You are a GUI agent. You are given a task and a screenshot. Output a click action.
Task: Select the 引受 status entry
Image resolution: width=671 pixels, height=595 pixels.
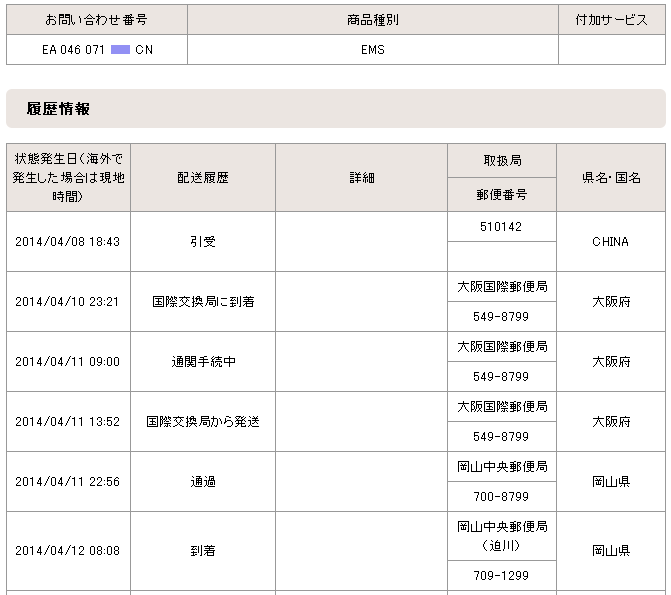[x=203, y=241]
